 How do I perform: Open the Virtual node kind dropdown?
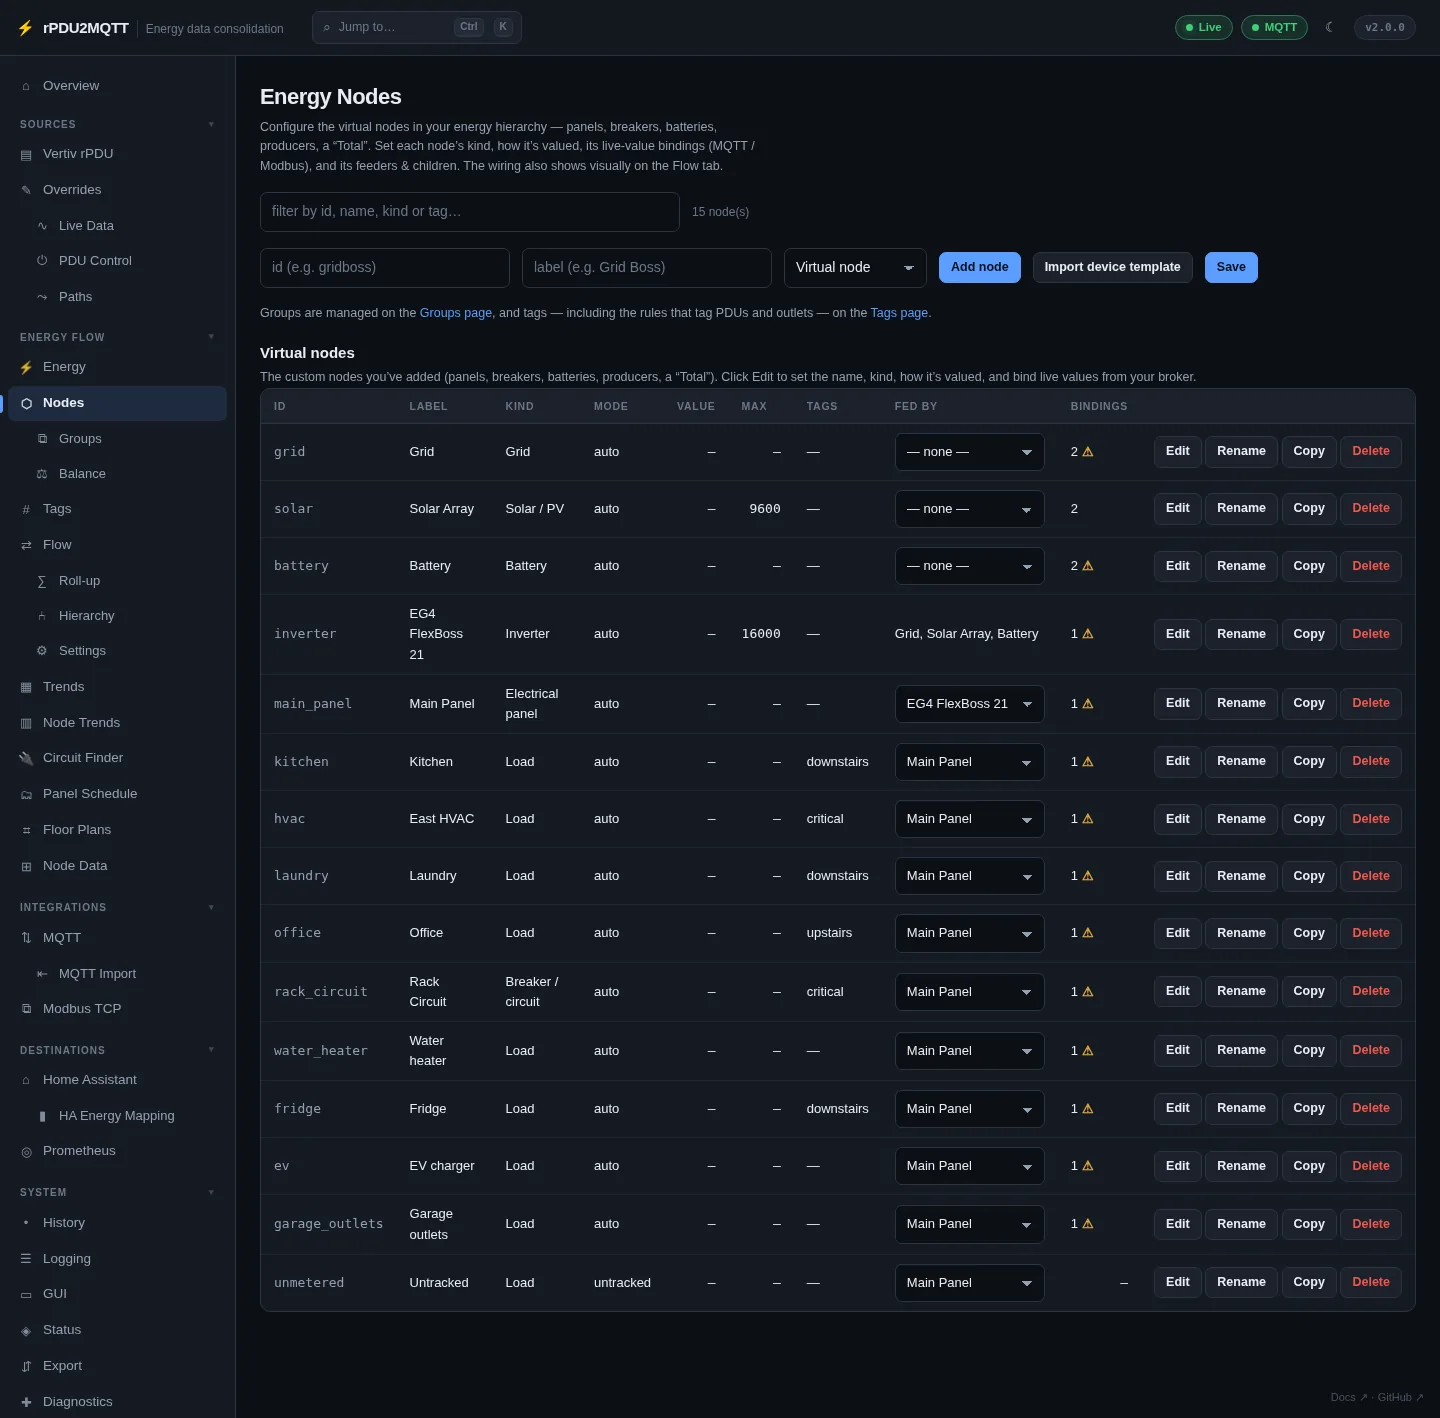(x=855, y=268)
